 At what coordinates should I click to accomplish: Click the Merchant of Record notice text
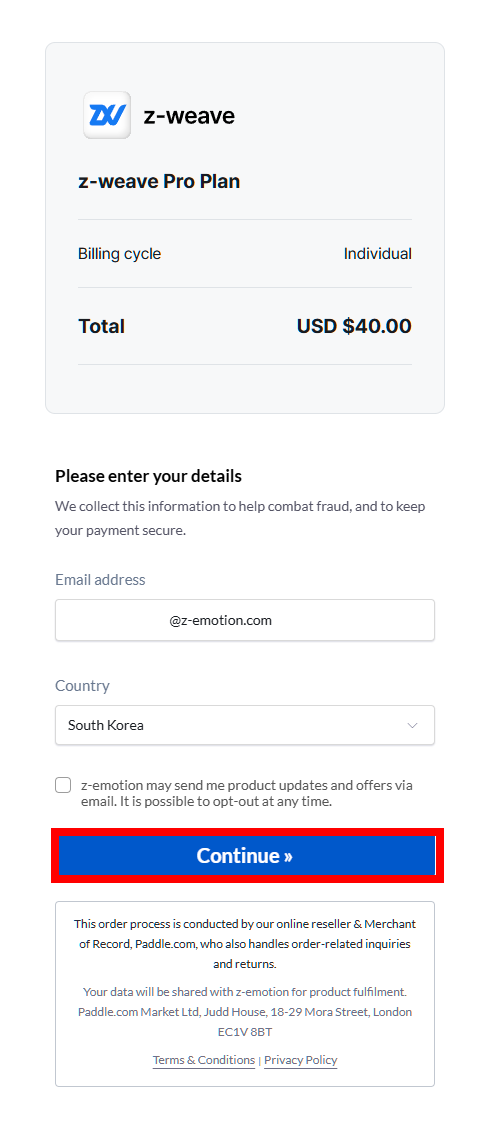click(244, 944)
